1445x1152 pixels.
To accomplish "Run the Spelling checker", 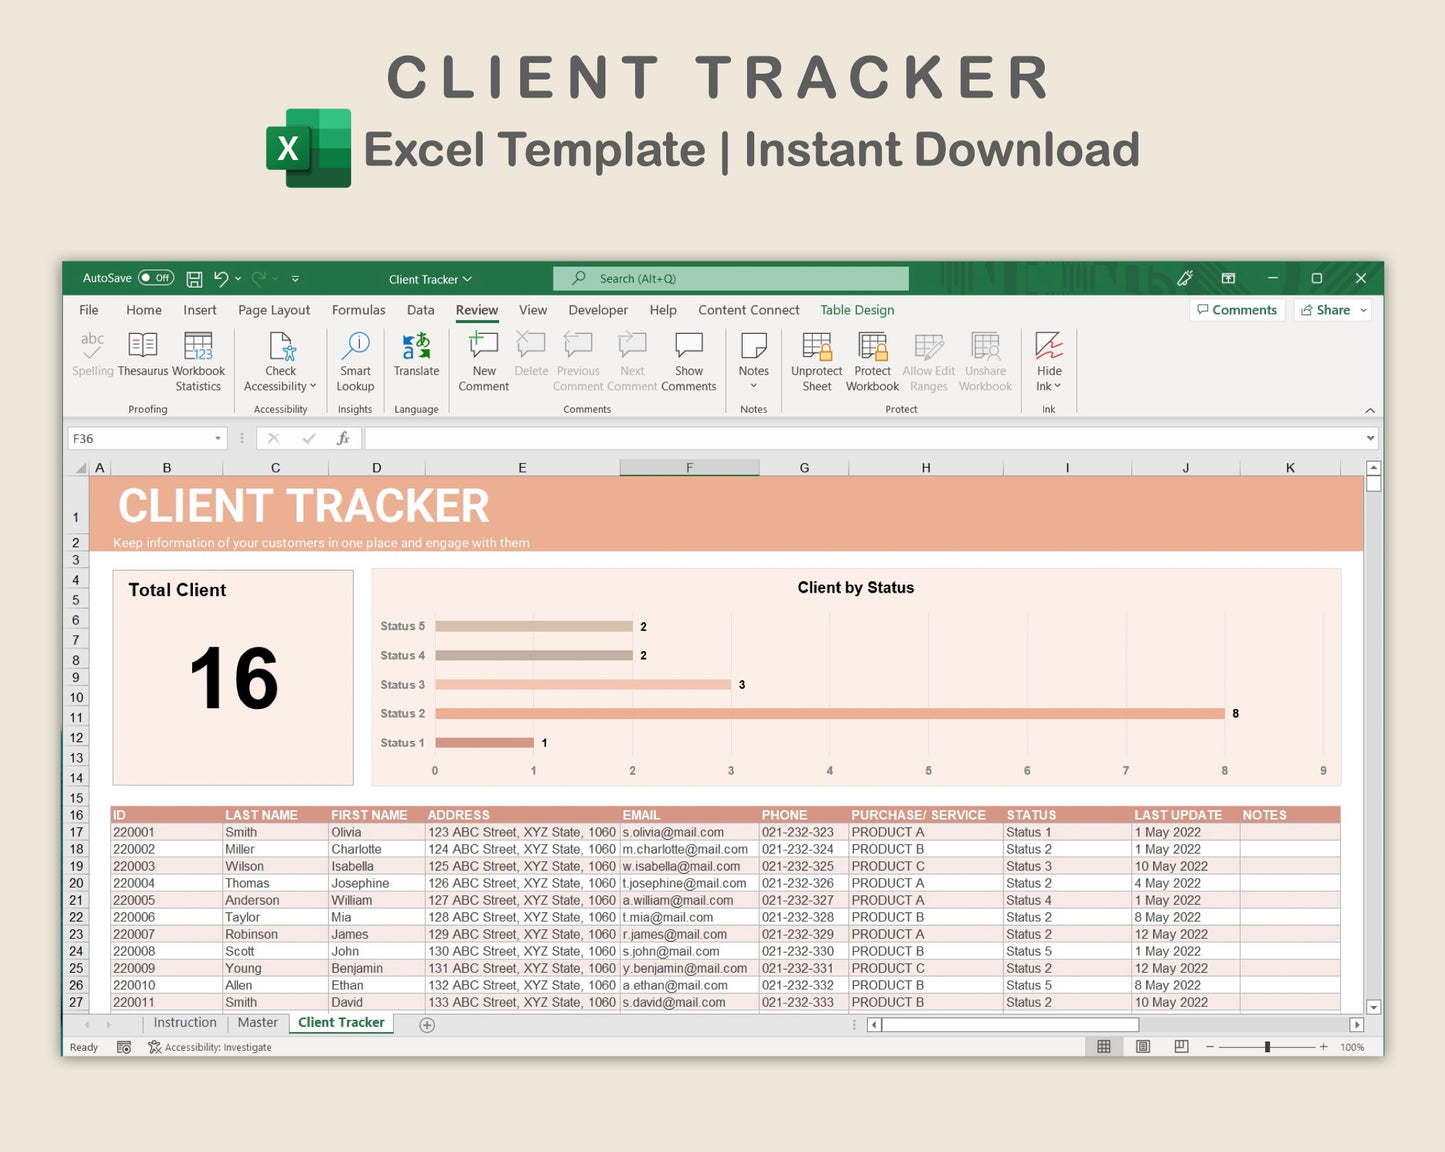I will [x=92, y=362].
